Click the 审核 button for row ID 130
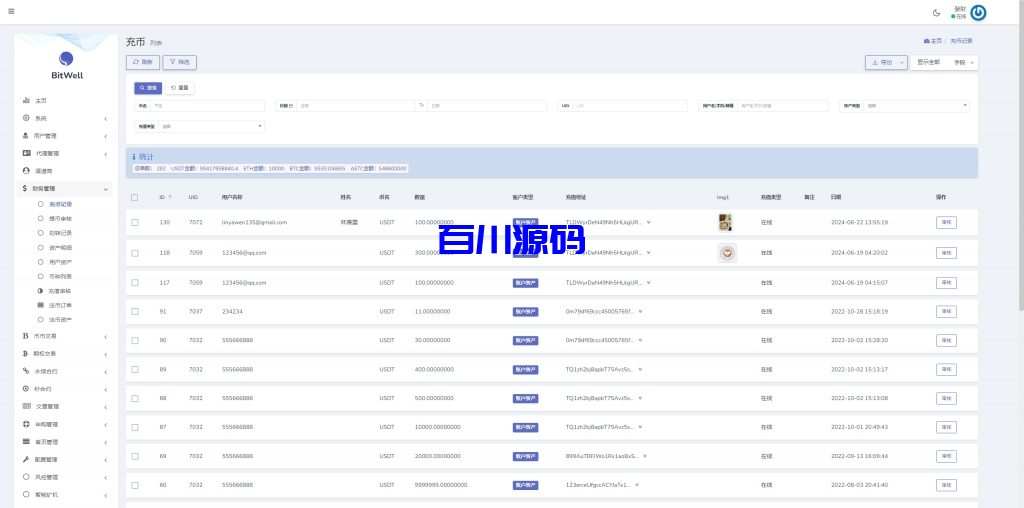Image resolution: width=1024 pixels, height=508 pixels. pos(946,222)
